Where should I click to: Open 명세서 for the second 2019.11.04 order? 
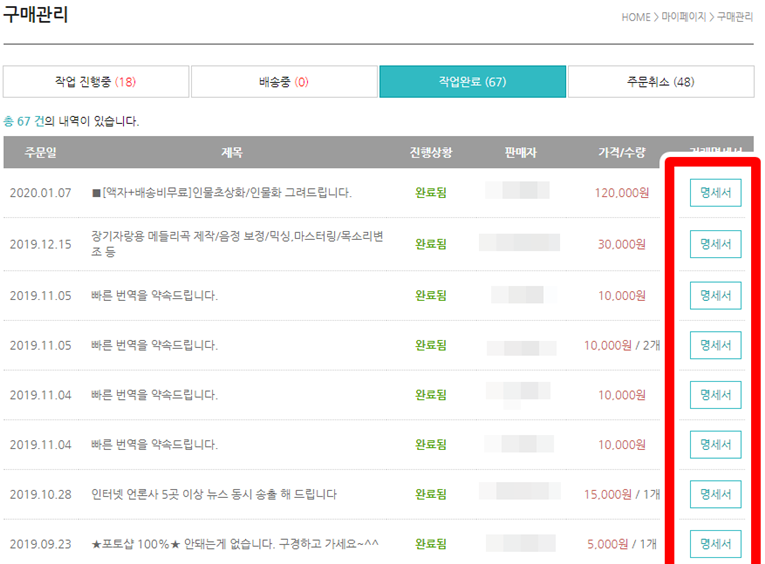click(715, 445)
